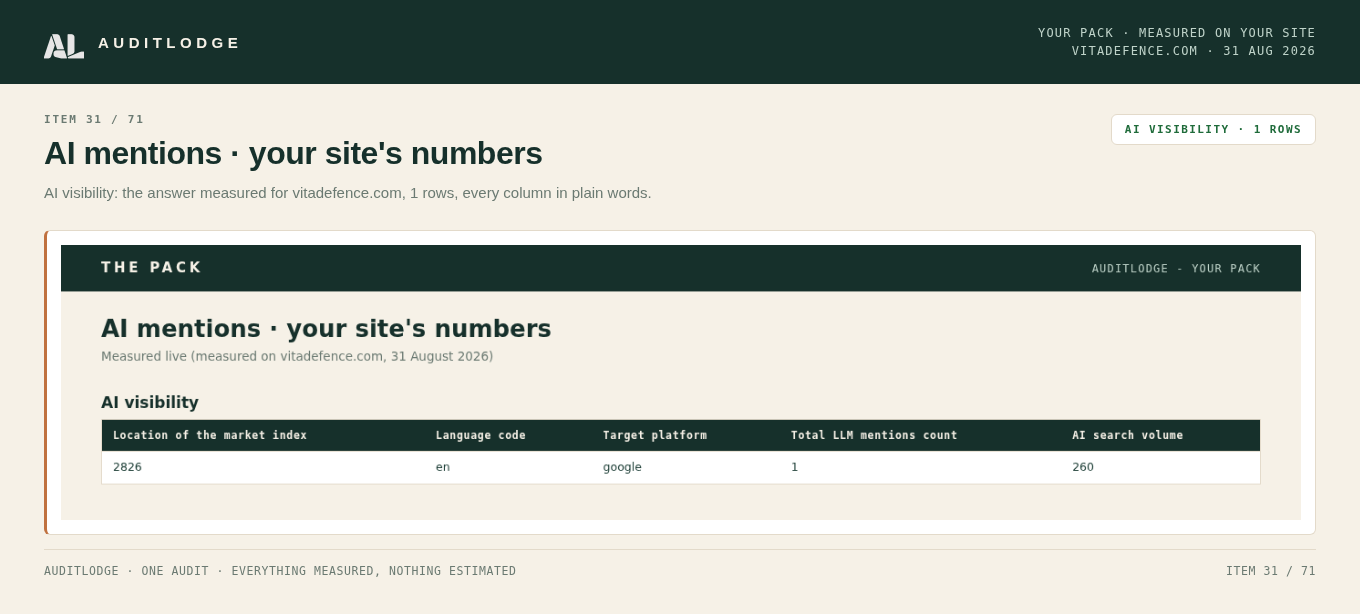Click the Measured live date line
The height and width of the screenshot is (614, 1360).
(297, 356)
